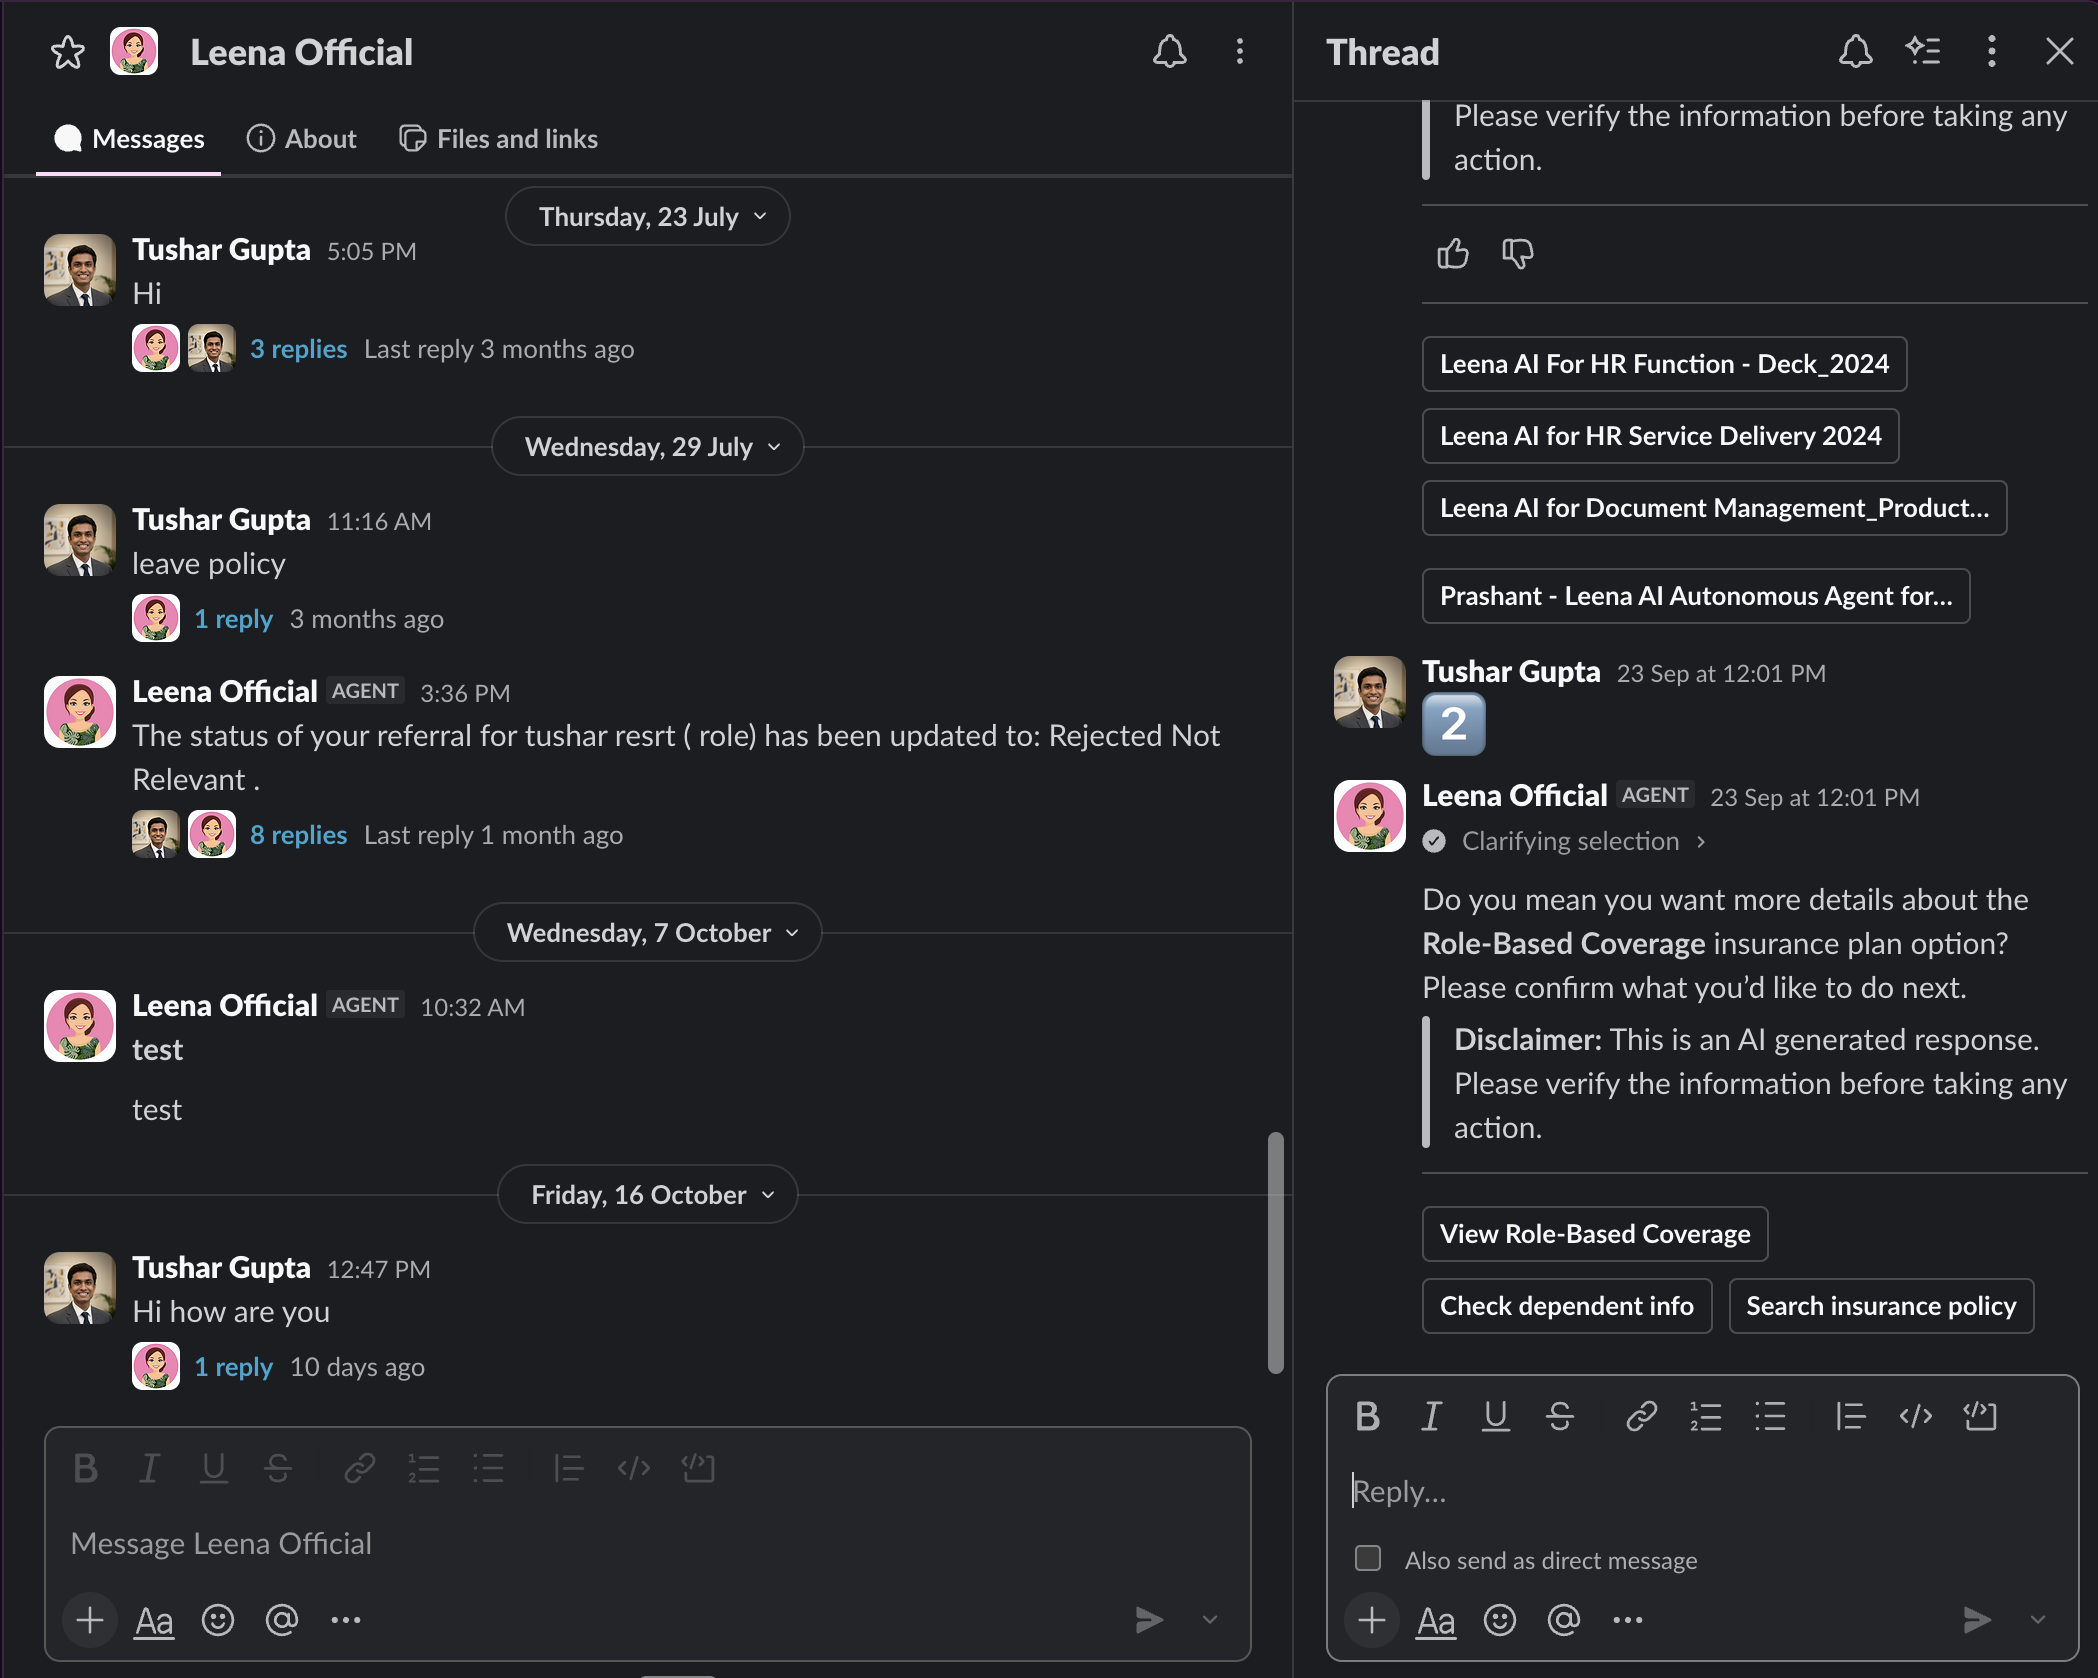Close the Thread panel
2098x1678 pixels.
[x=2059, y=52]
